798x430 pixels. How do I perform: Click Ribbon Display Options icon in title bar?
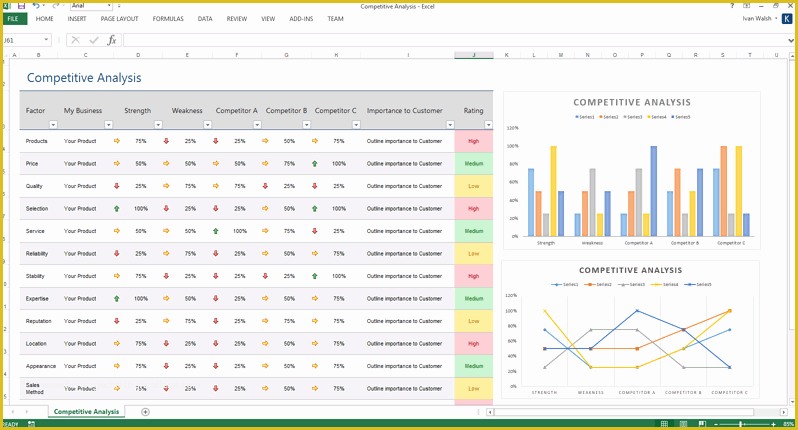point(747,6)
